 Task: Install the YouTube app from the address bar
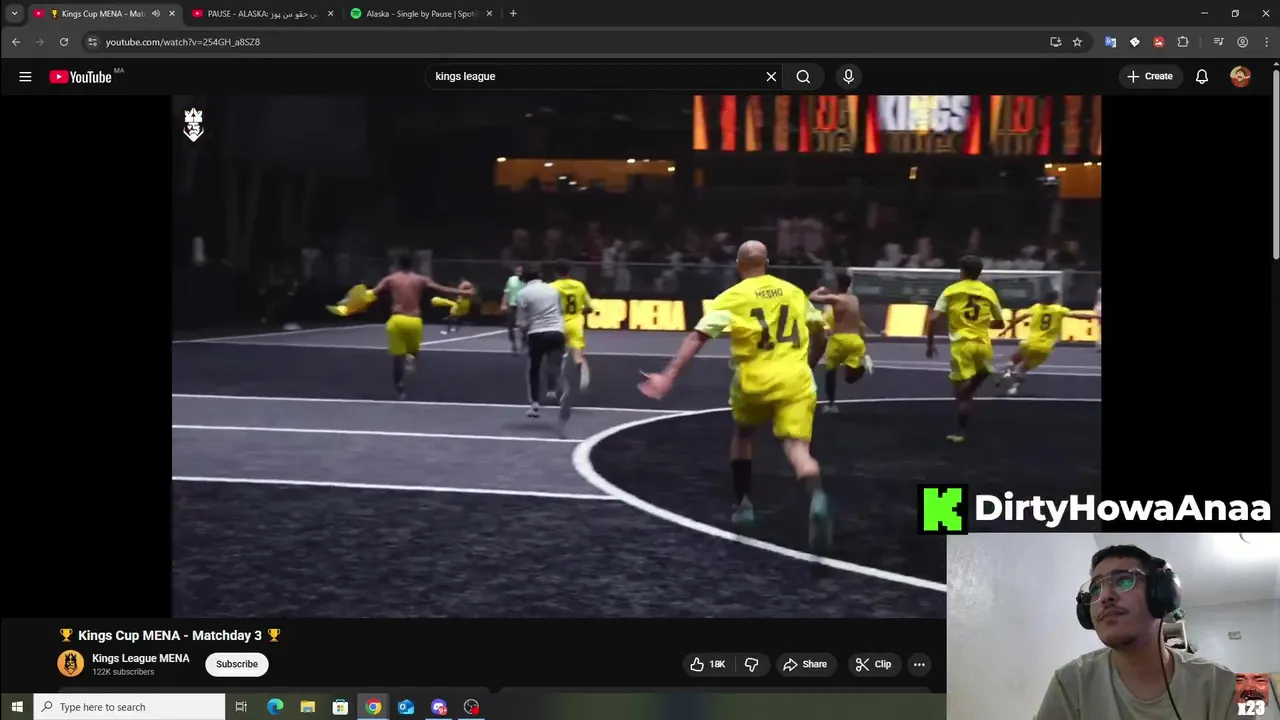coord(1055,42)
